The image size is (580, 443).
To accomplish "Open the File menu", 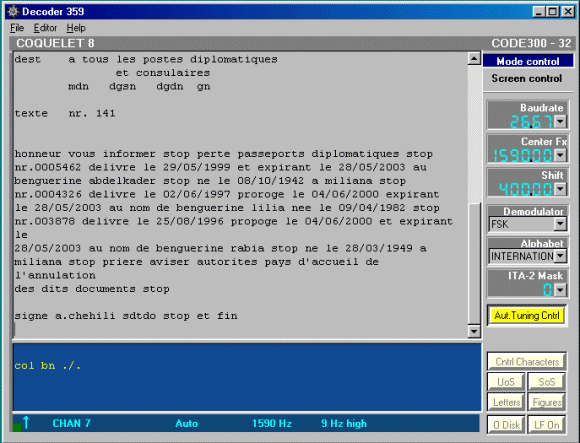I will coord(17,28).
